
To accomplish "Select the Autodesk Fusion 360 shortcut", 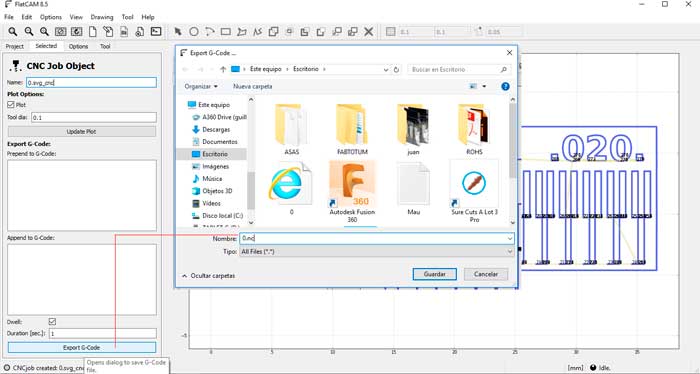I will tap(352, 192).
